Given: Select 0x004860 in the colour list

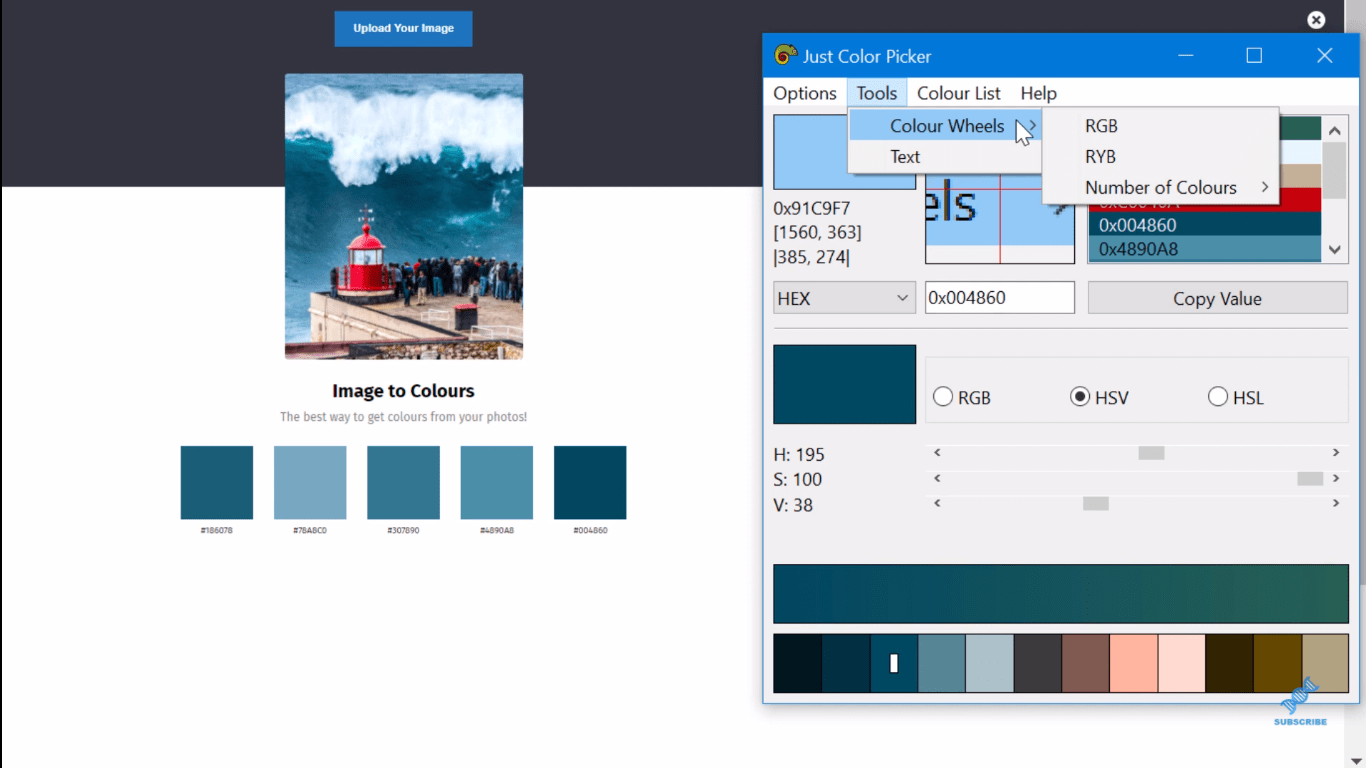Looking at the screenshot, I should pos(1205,225).
